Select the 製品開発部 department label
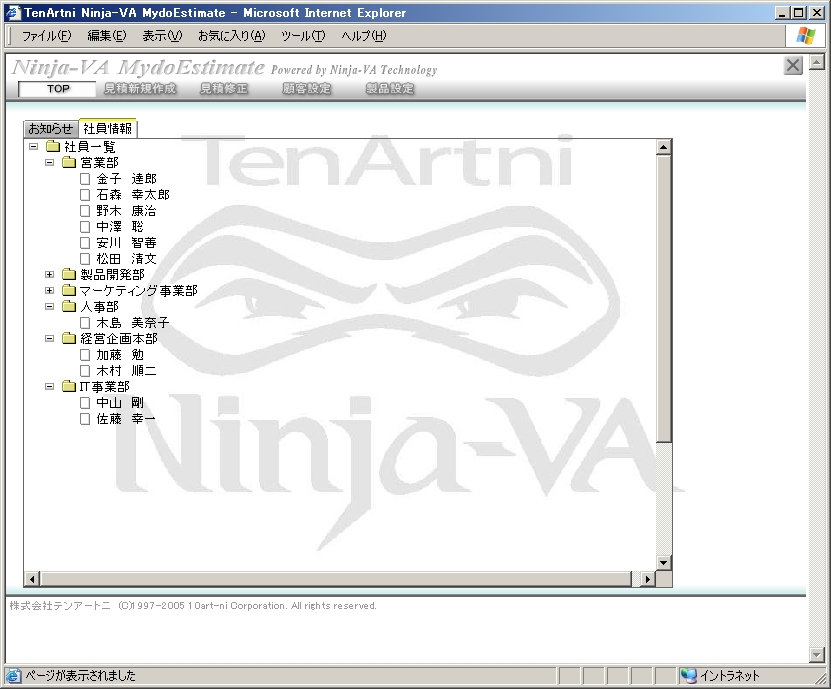The width and height of the screenshot is (831, 689). [112, 275]
